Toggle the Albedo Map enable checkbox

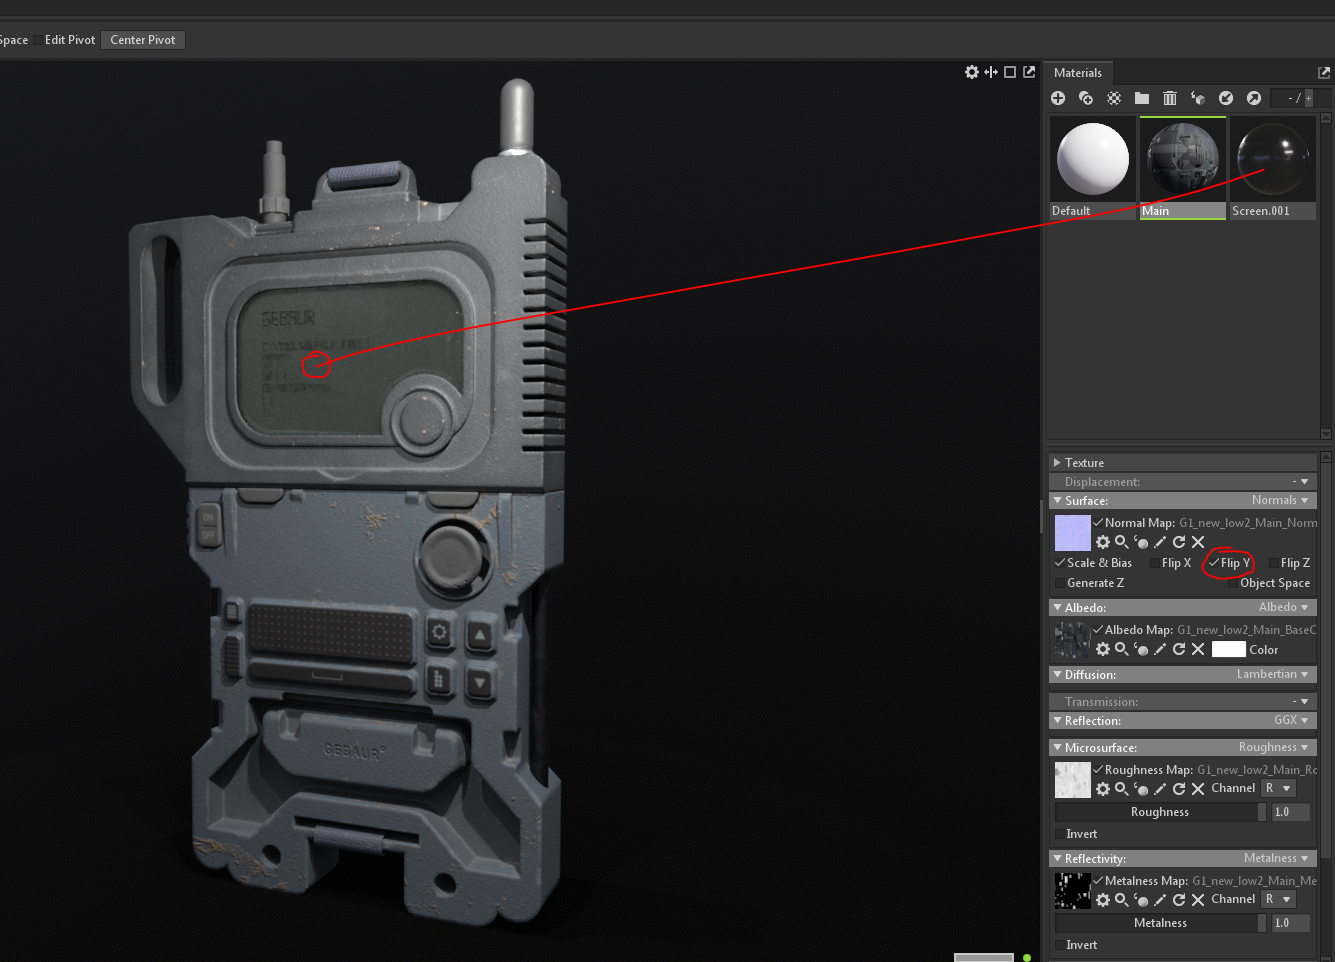pyautogui.click(x=1098, y=629)
